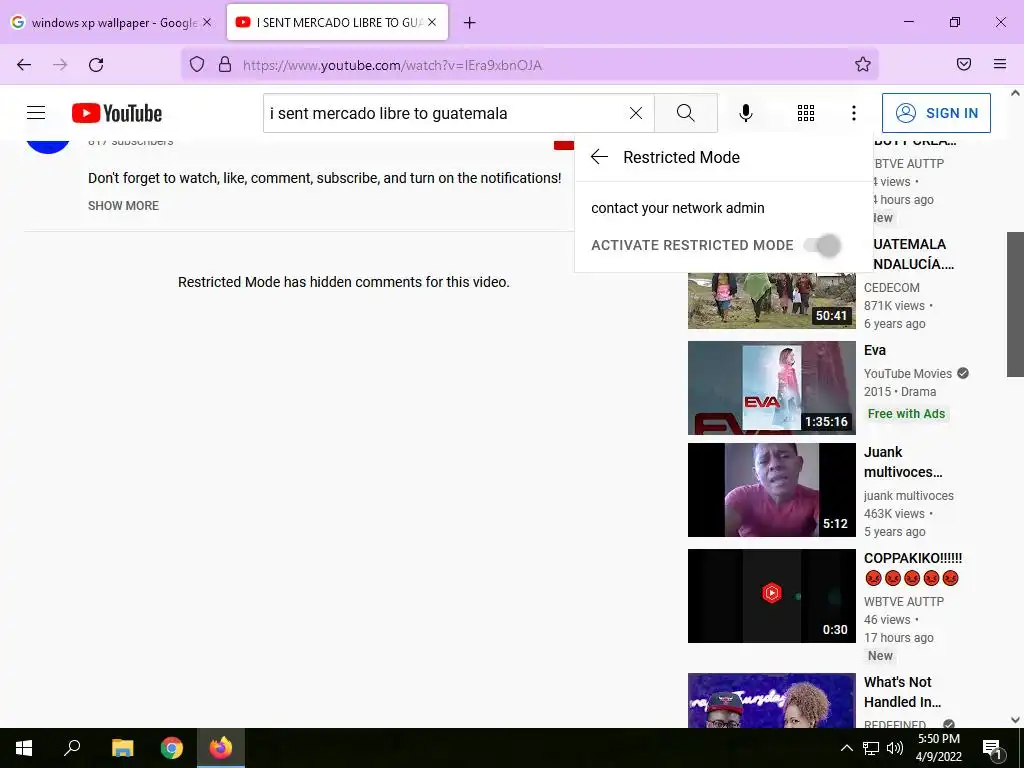Show hidden system tray icons

[846, 748]
